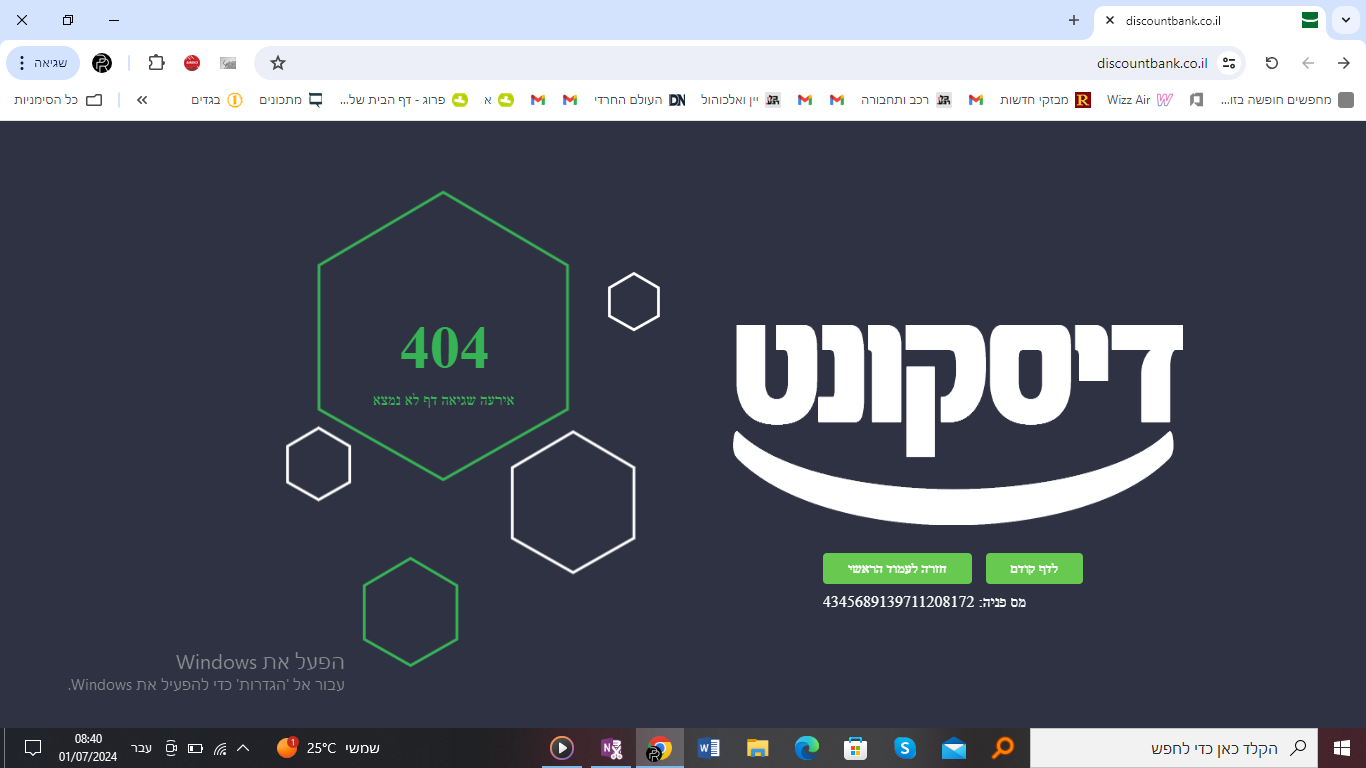Bookmark this page with the star icon
Screen dimensions: 1366x768
[x=278, y=63]
